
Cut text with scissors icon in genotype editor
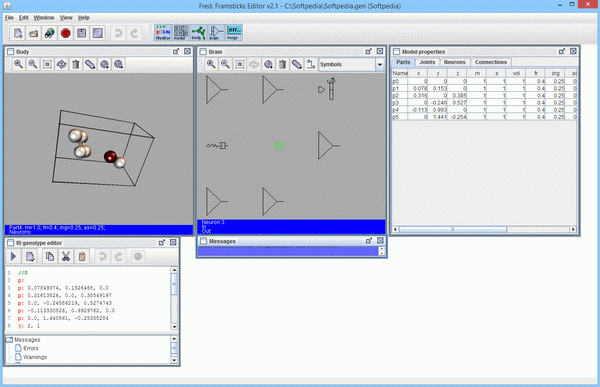pyautogui.click(x=66, y=256)
